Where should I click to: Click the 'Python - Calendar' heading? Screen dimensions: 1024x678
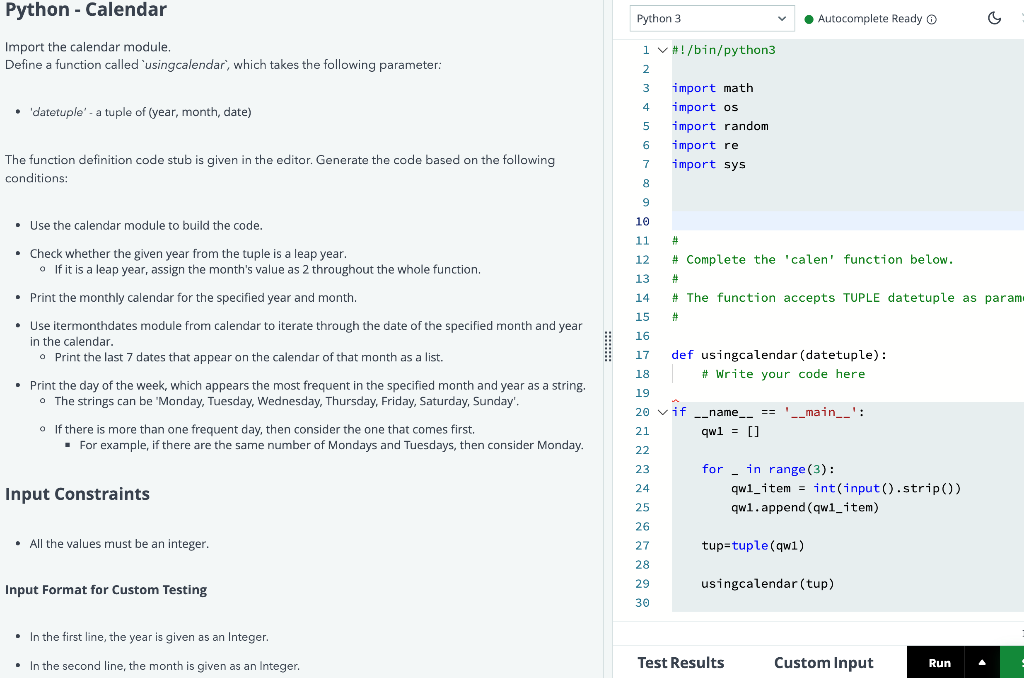pos(86,10)
